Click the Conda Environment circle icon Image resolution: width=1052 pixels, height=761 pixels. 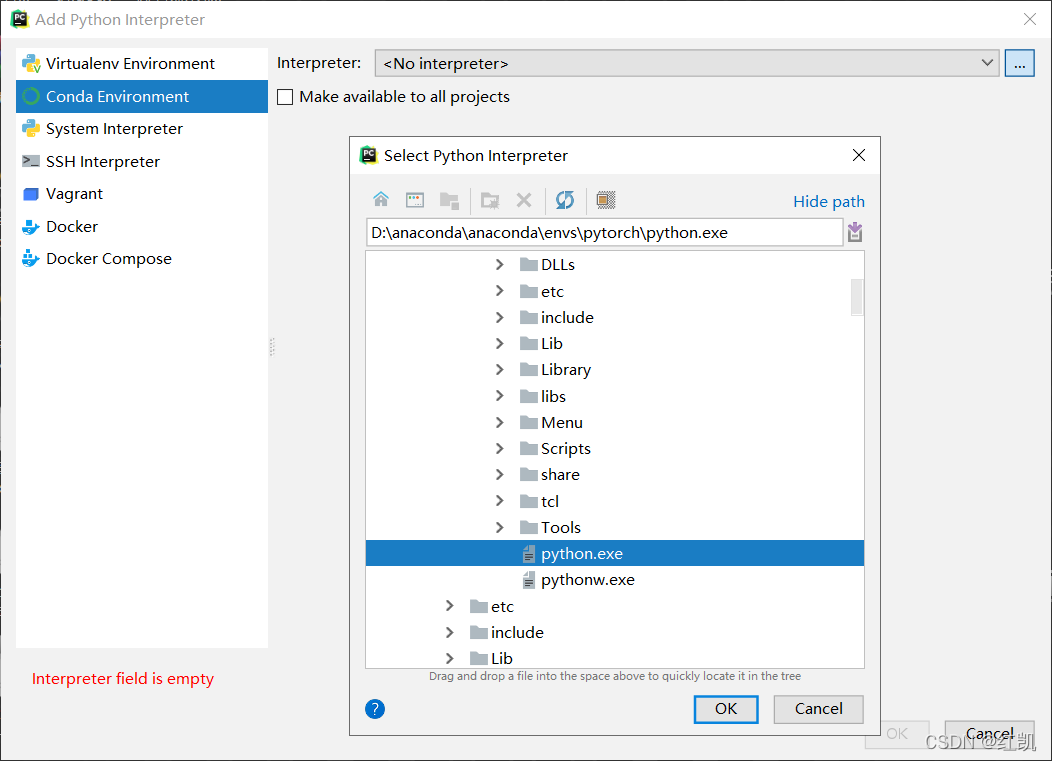(x=31, y=97)
